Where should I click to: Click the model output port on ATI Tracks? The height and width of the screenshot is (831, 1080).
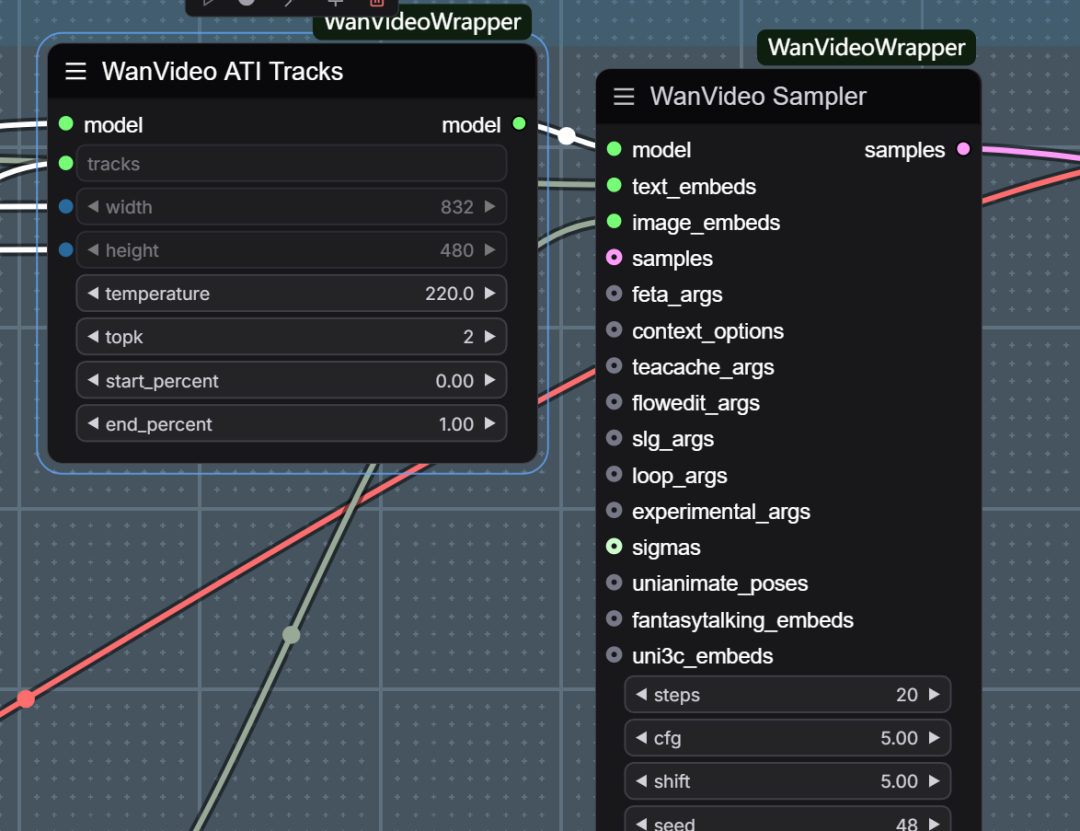coord(519,124)
